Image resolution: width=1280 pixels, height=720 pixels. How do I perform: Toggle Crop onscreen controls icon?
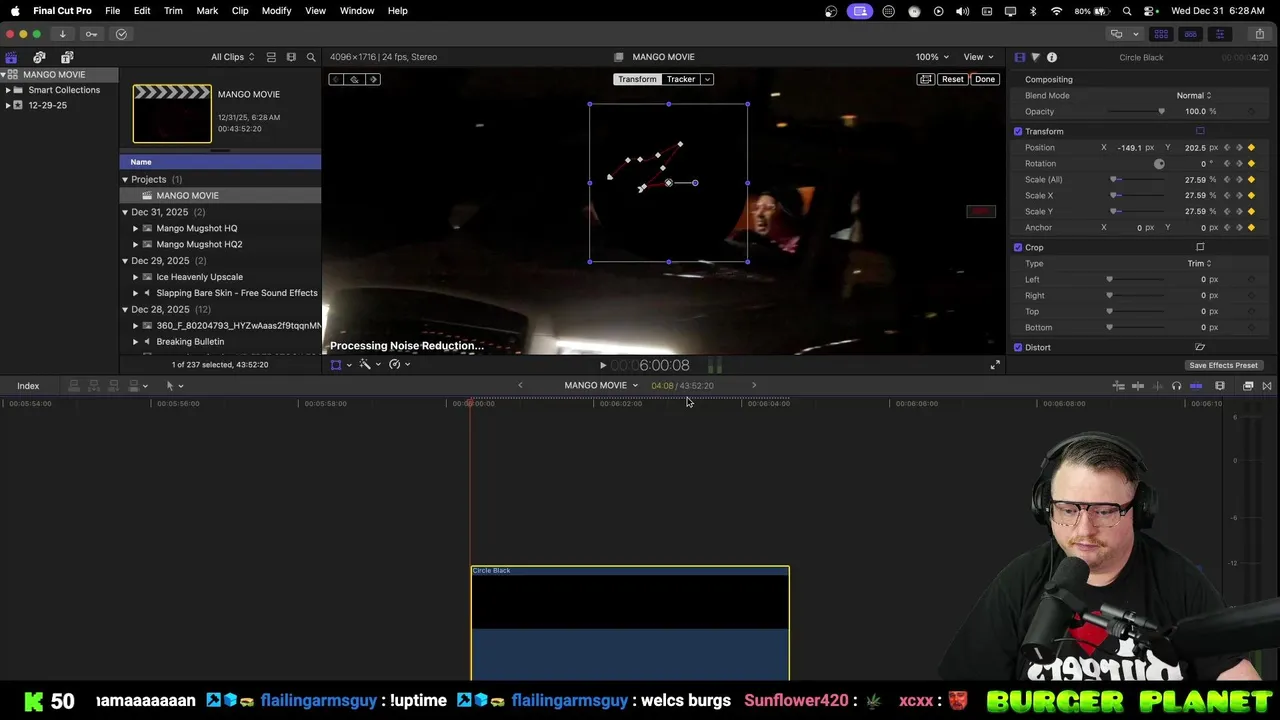tap(1200, 247)
